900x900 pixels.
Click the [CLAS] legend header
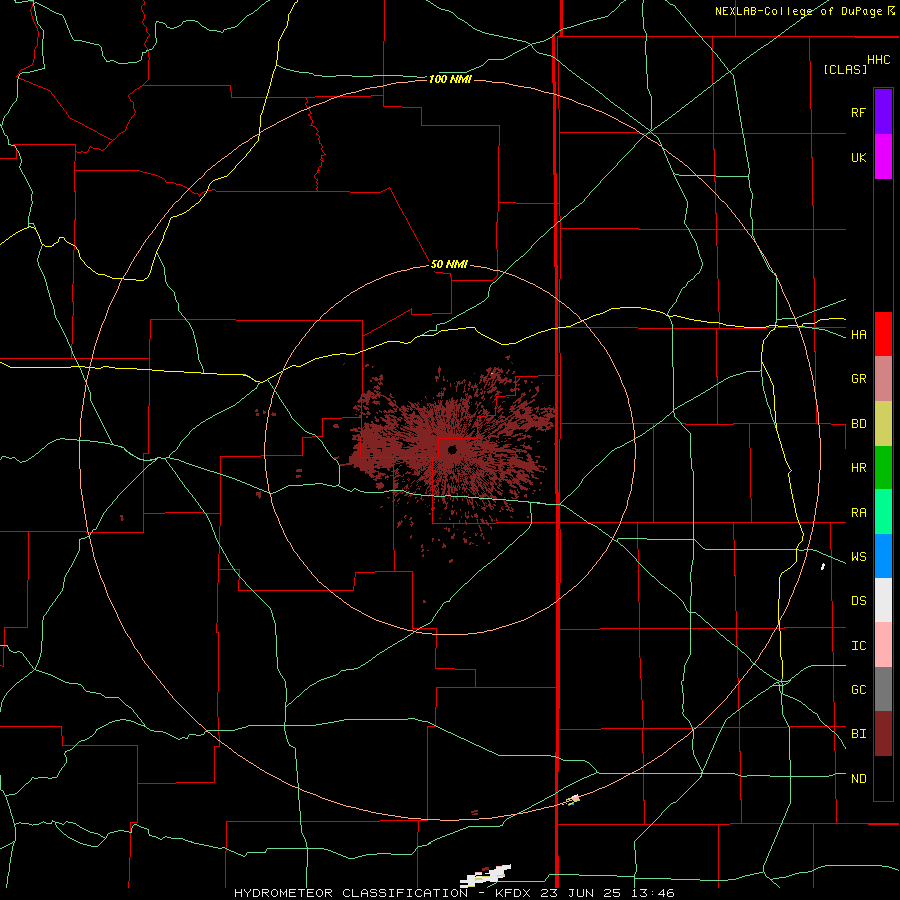tap(845, 69)
